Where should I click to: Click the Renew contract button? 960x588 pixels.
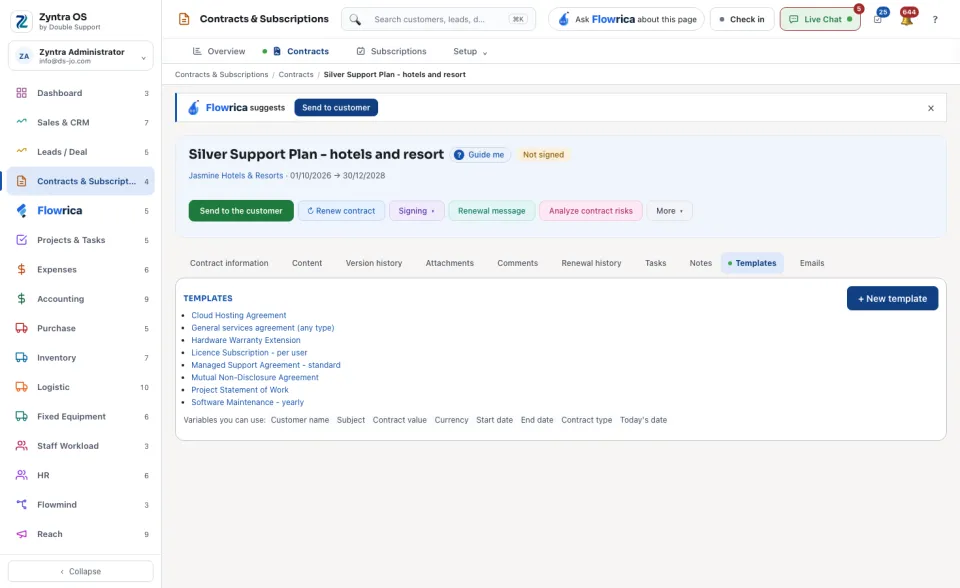341,211
